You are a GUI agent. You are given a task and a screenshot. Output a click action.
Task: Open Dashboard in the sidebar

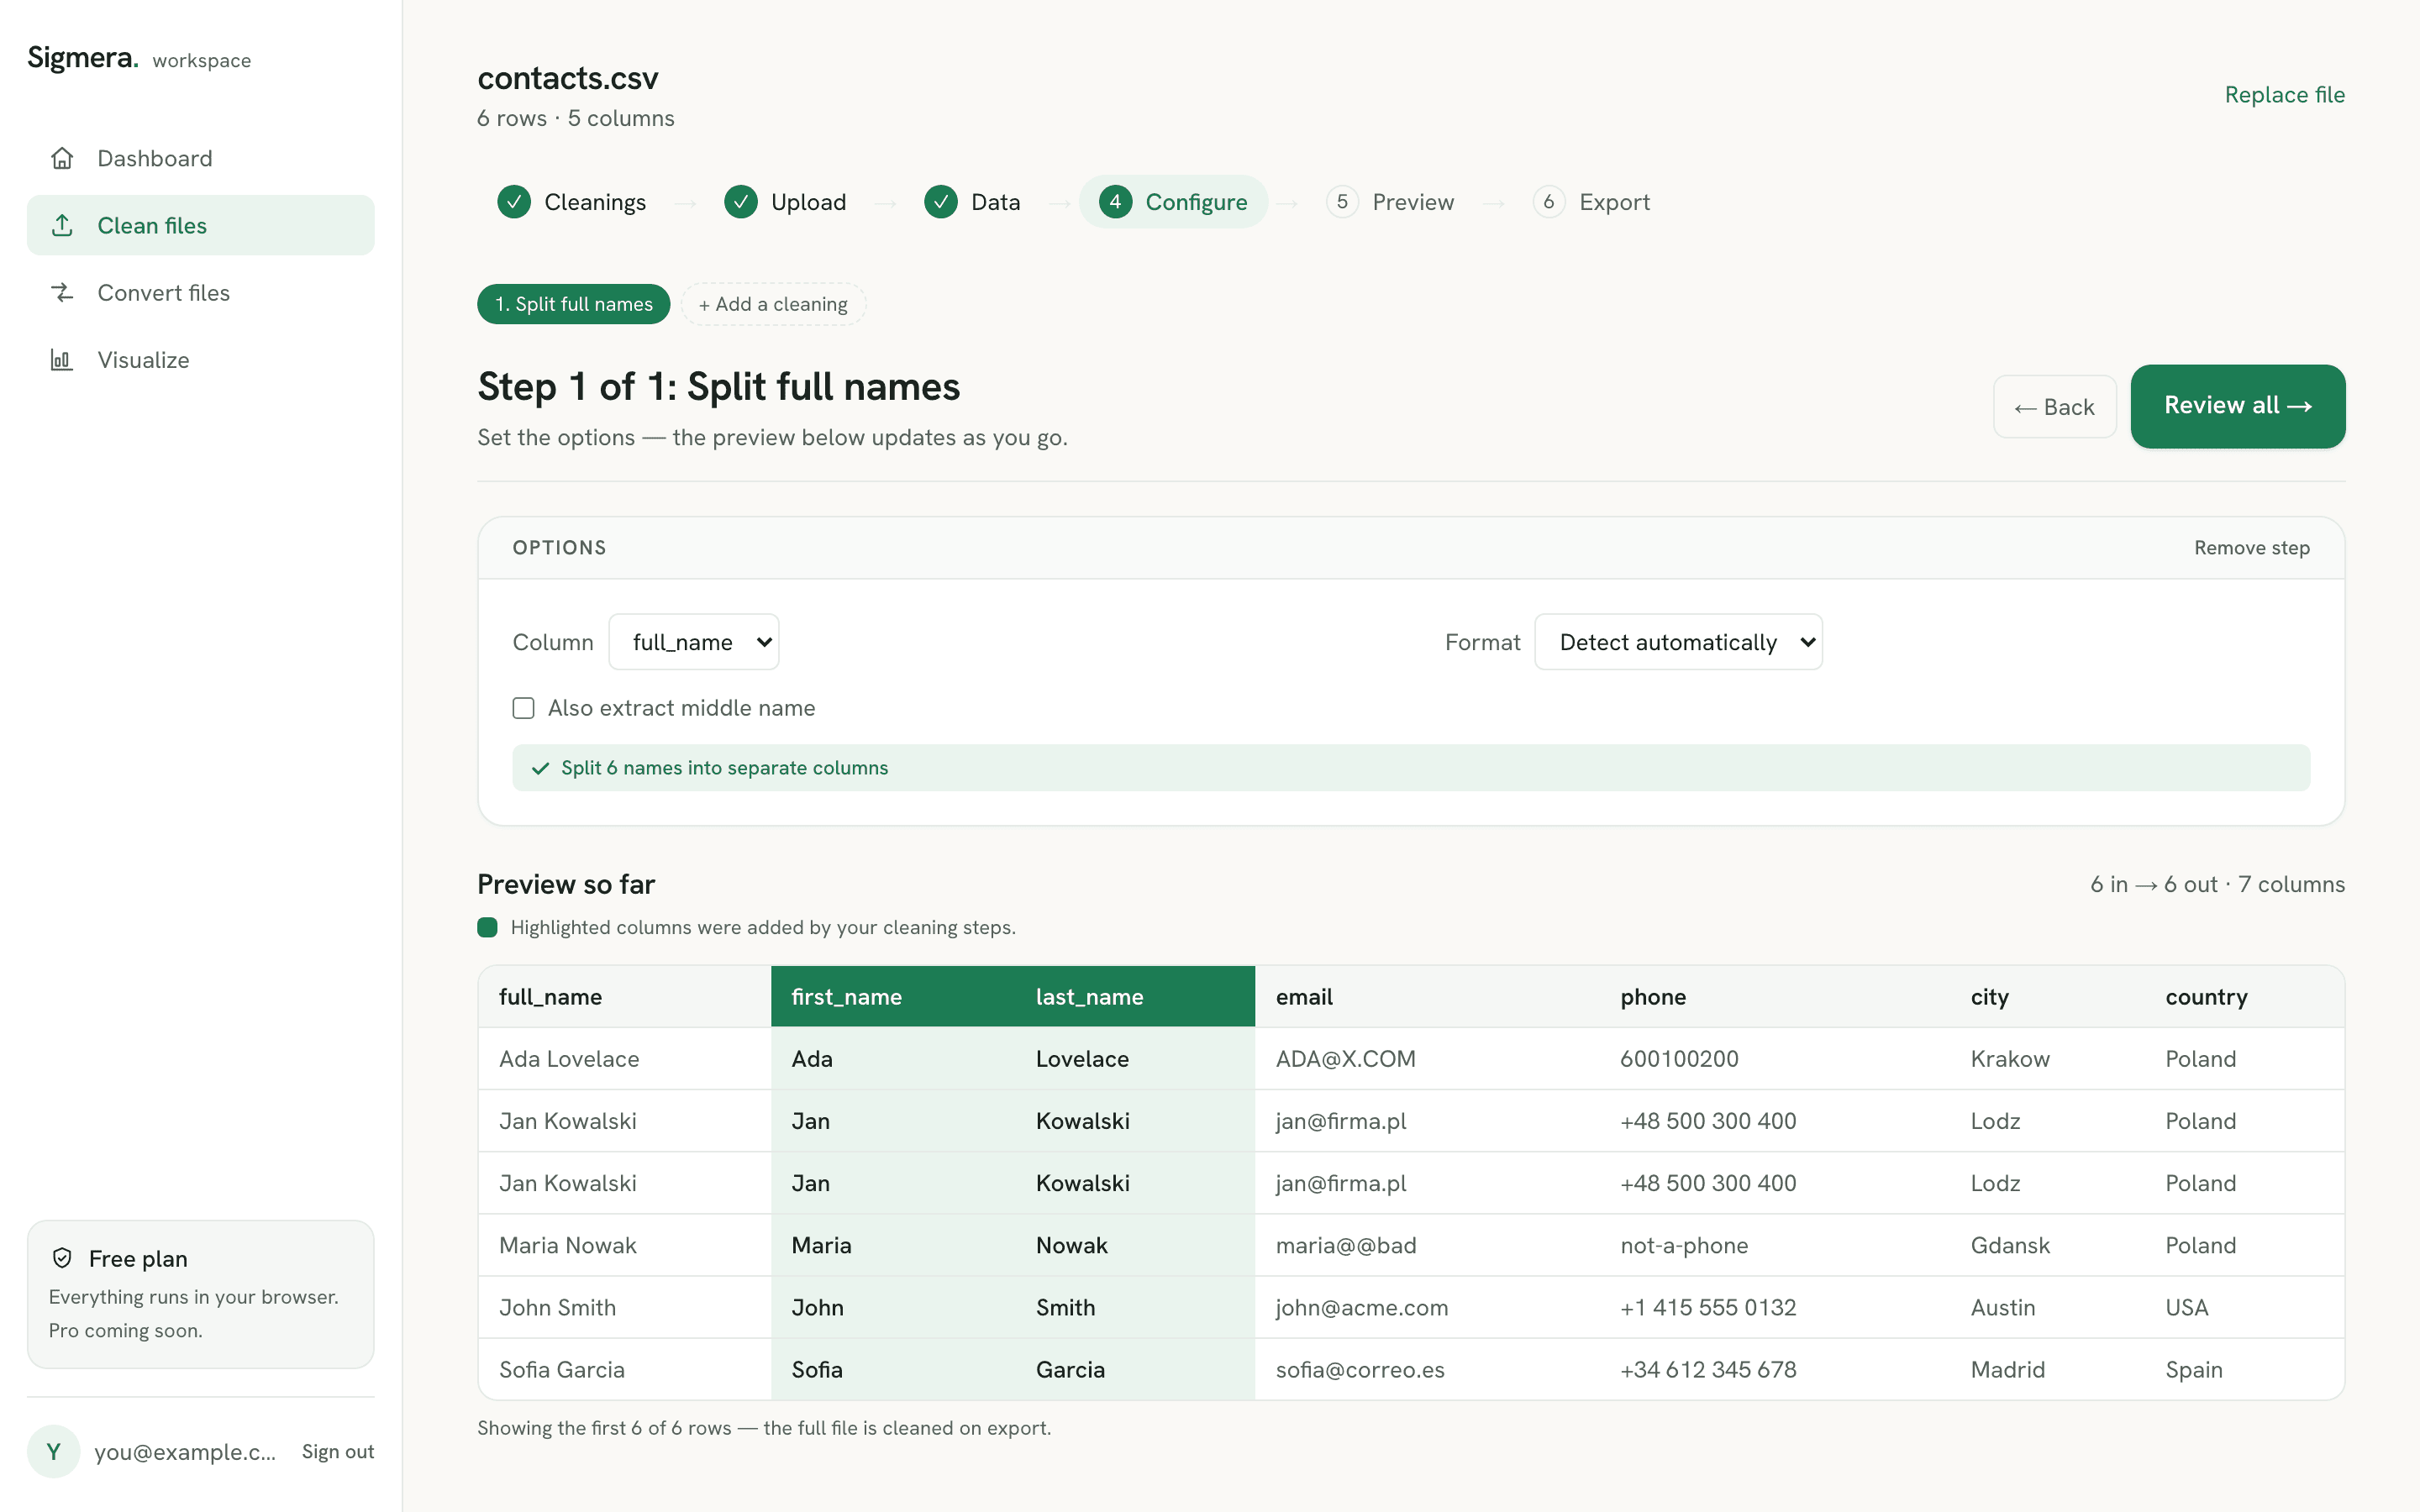pos(201,158)
